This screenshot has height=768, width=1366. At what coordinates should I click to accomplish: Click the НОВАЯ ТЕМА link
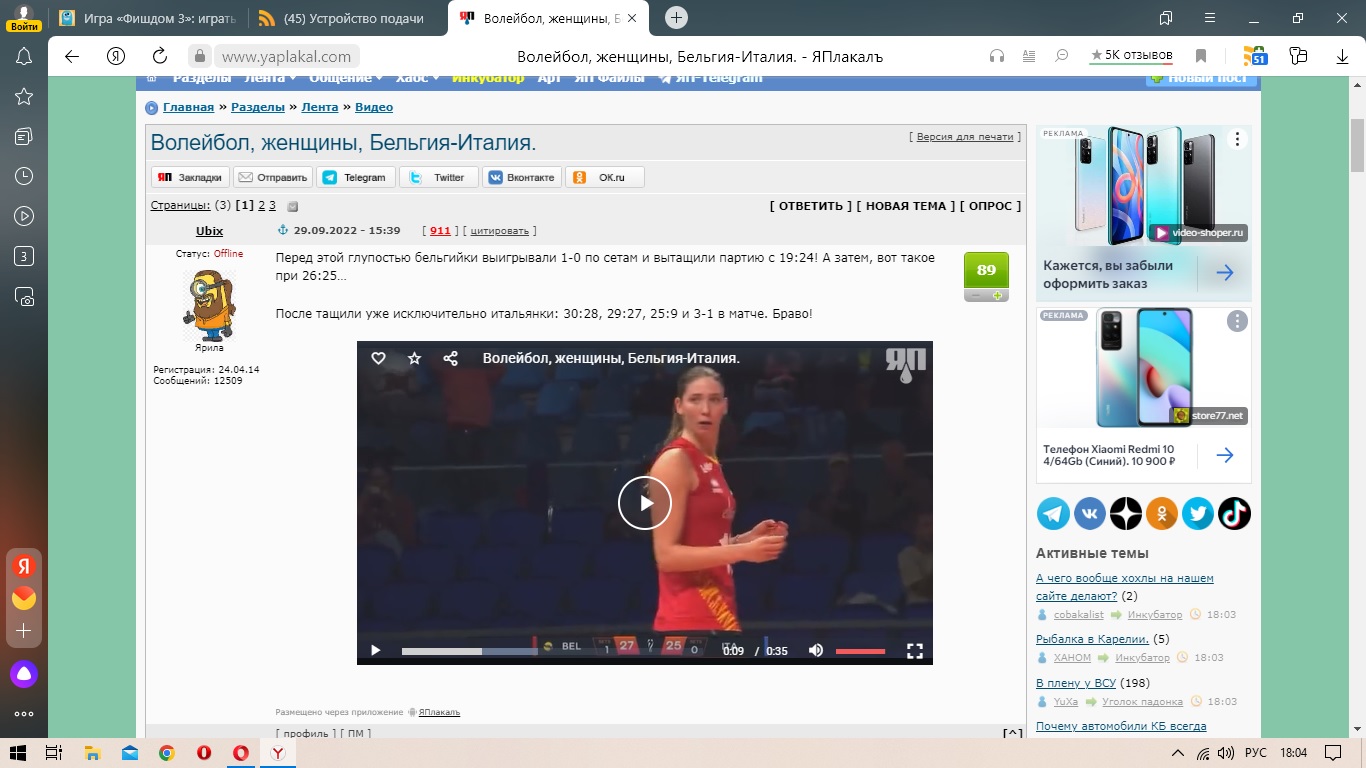point(906,206)
